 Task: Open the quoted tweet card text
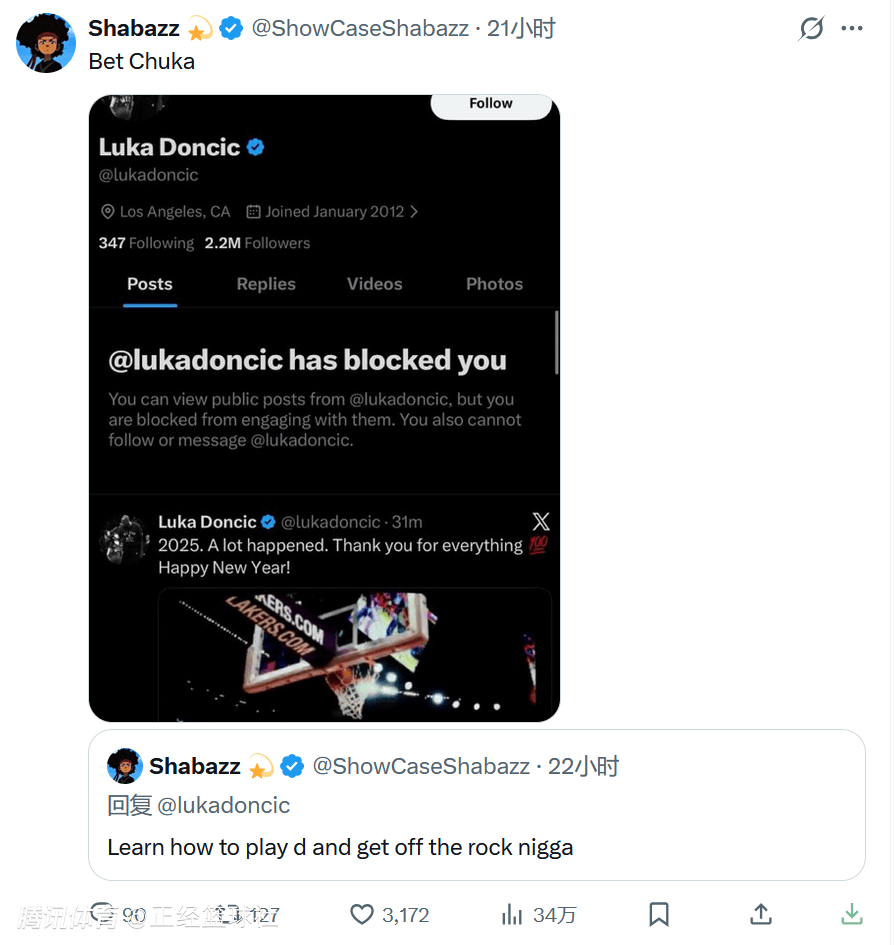pos(340,847)
